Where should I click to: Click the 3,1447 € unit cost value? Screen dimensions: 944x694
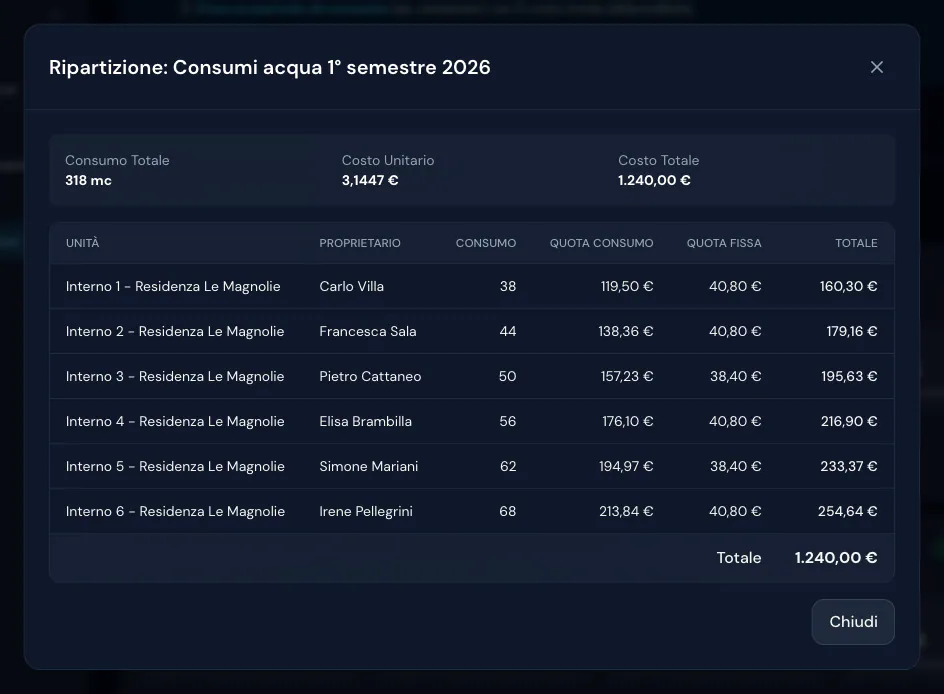tap(370, 181)
